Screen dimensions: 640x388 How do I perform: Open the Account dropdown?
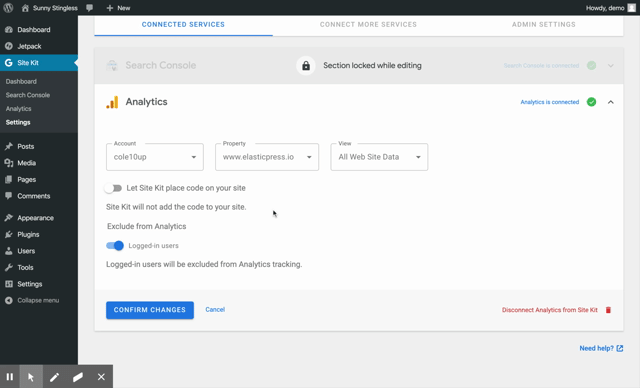[x=155, y=157]
